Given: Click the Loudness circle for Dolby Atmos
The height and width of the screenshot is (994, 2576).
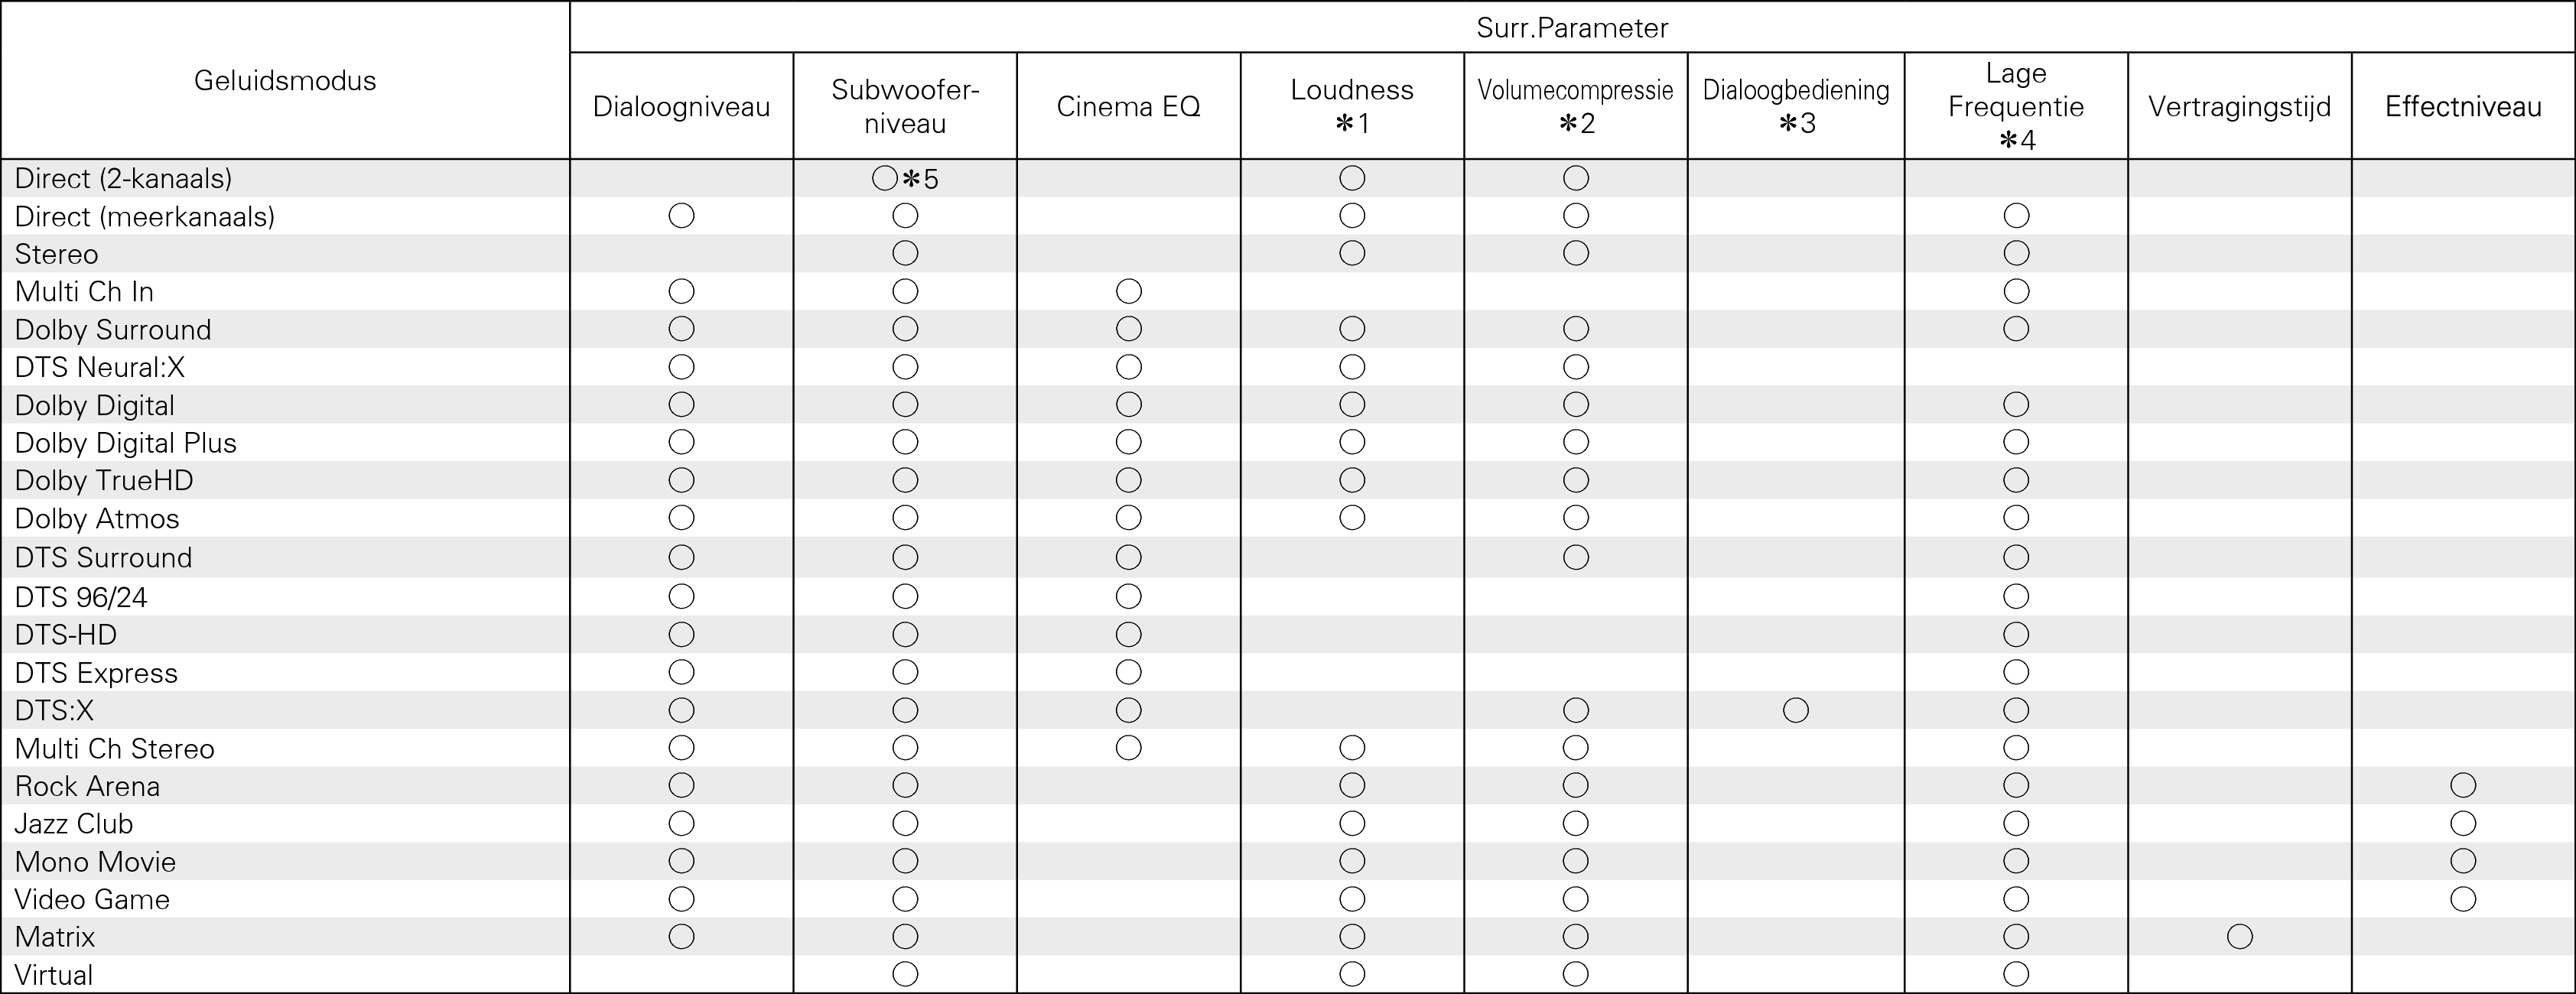Looking at the screenshot, I should point(1352,518).
